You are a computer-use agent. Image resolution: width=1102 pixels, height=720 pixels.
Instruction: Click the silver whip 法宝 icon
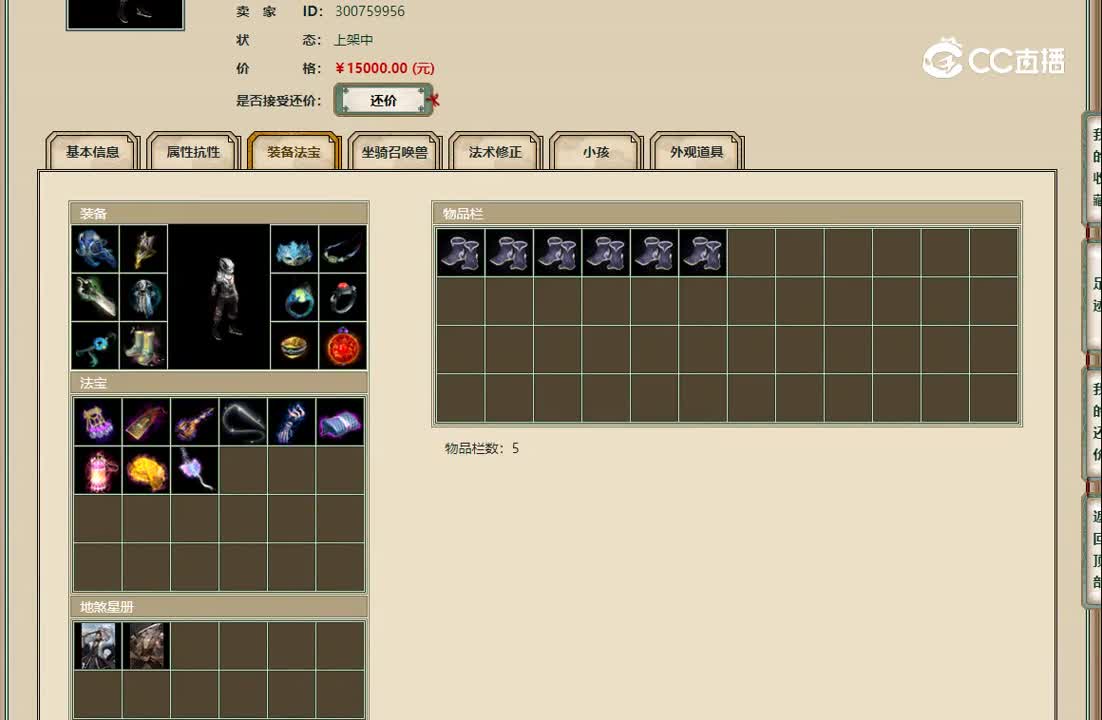pos(243,422)
